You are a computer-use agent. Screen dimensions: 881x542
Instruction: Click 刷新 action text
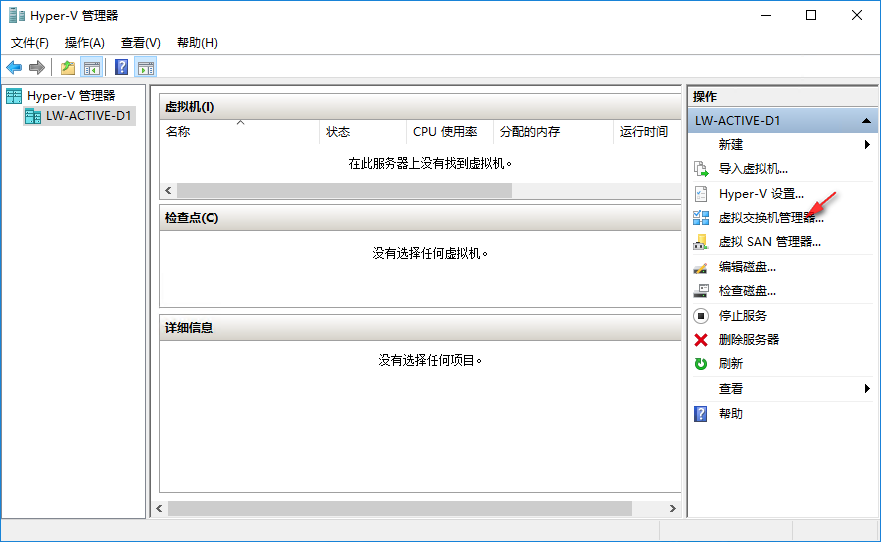click(730, 364)
